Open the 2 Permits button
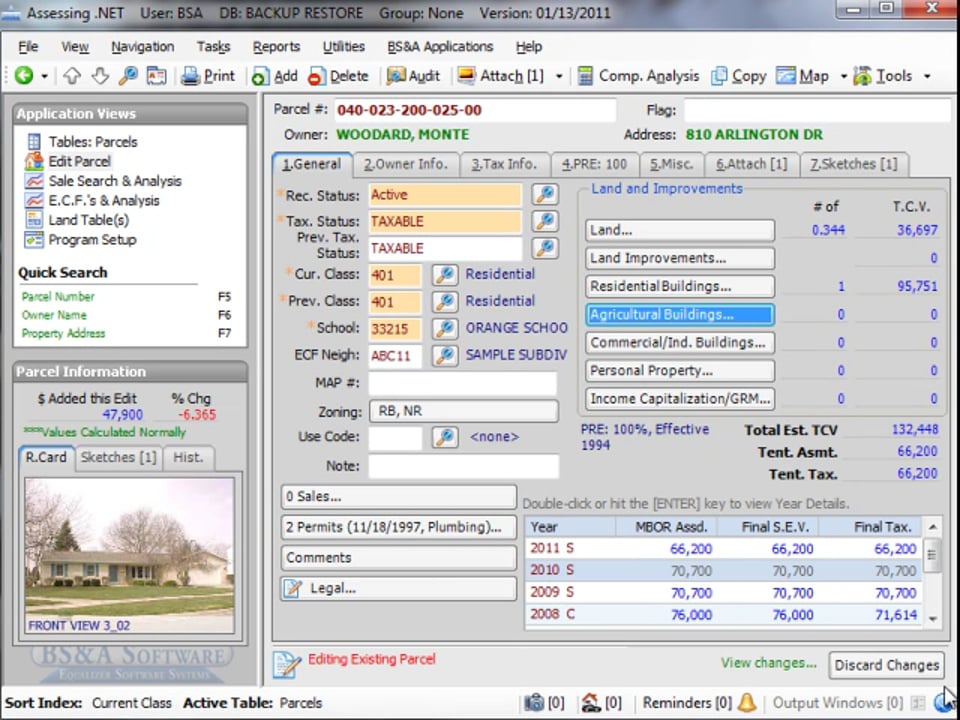Image resolution: width=960 pixels, height=720 pixels. point(399,527)
